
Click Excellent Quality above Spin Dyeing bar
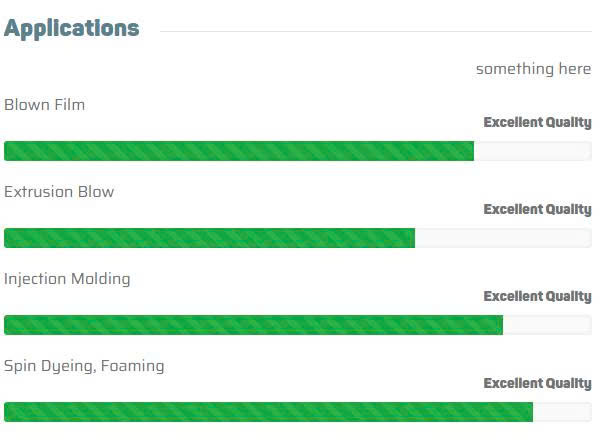click(537, 384)
